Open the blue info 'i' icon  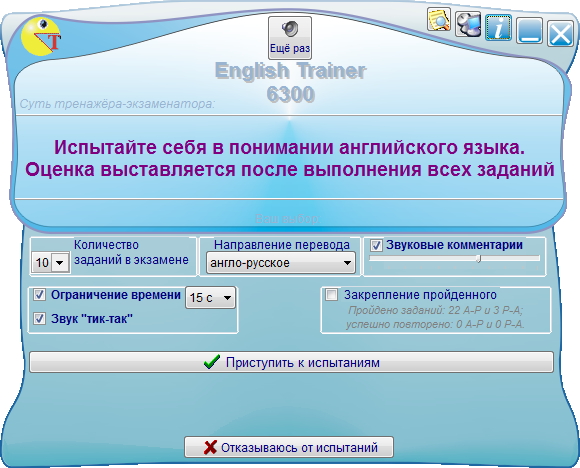point(498,28)
